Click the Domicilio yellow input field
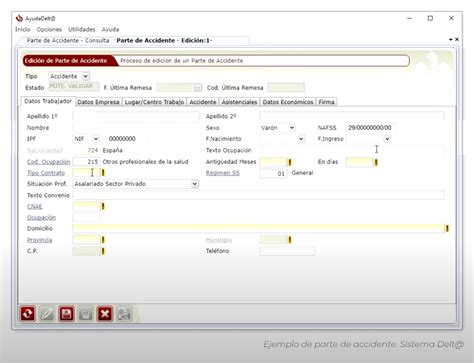This screenshot has height=363, width=474. click(x=258, y=228)
